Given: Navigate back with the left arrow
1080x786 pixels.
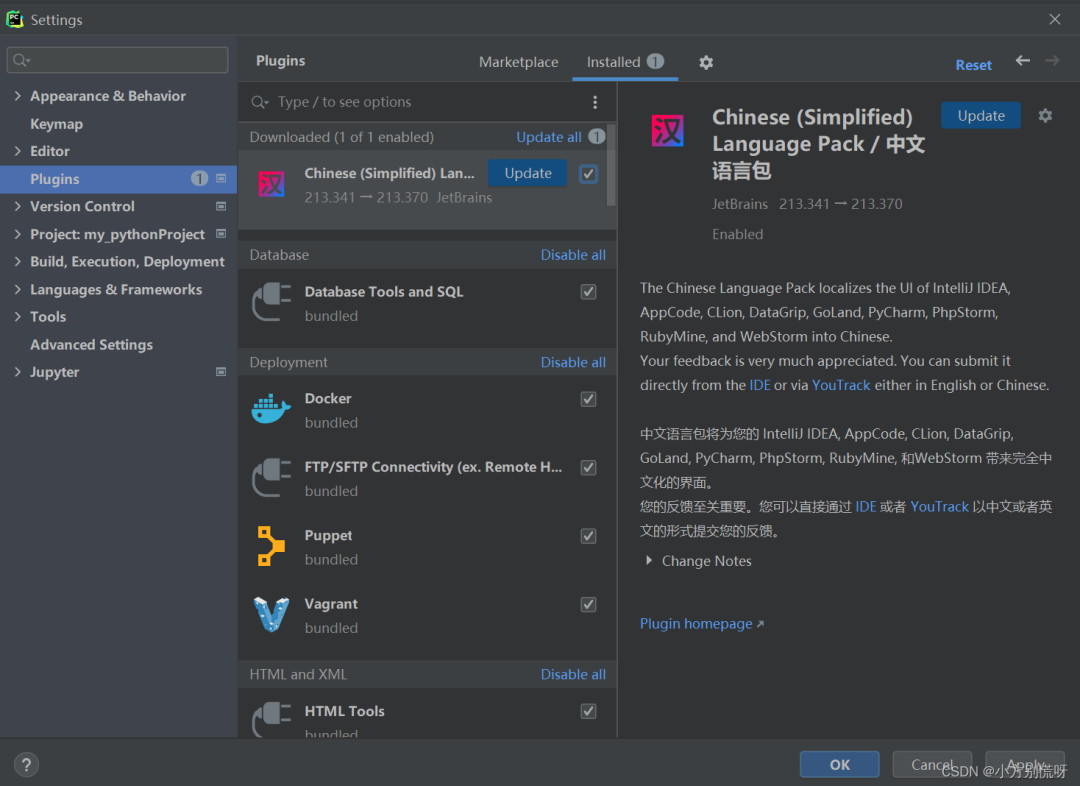Looking at the screenshot, I should point(1023,61).
